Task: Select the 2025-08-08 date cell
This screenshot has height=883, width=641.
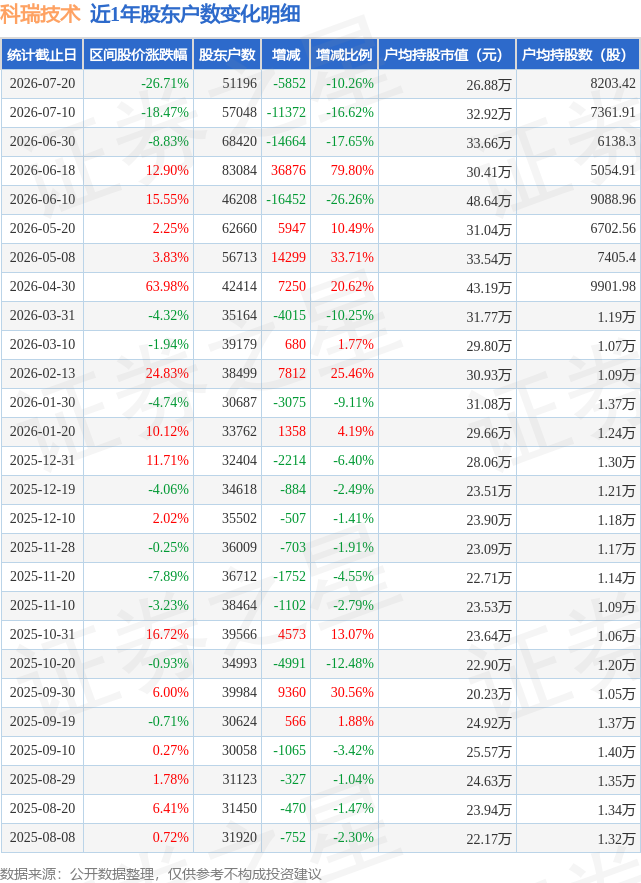Action: (42, 837)
